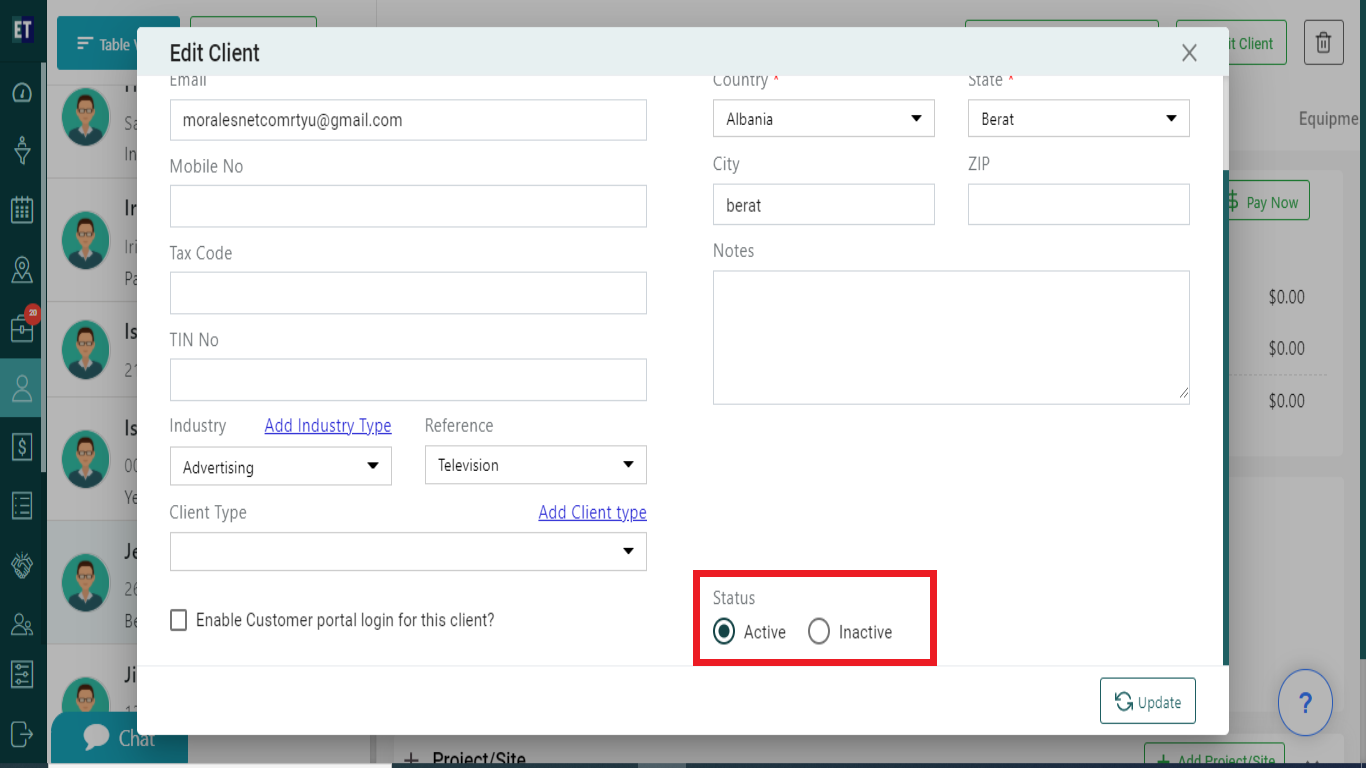Open the dashboard gauge icon in sidebar

click(x=22, y=93)
